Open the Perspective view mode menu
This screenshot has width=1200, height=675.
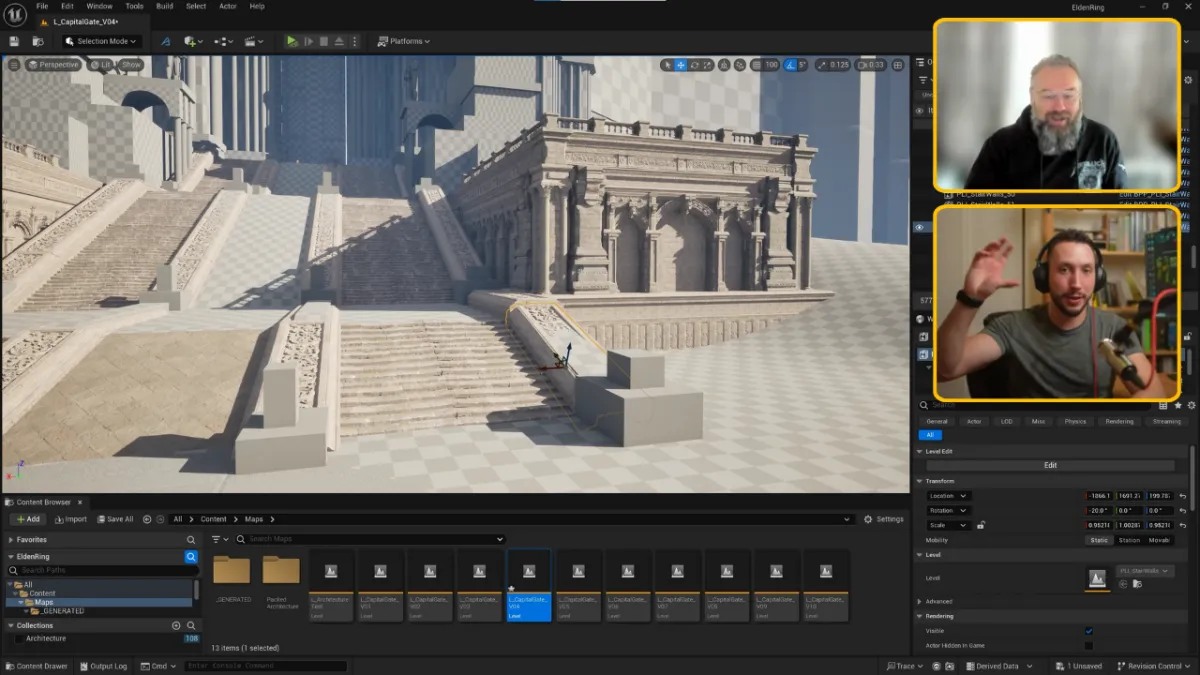point(54,64)
